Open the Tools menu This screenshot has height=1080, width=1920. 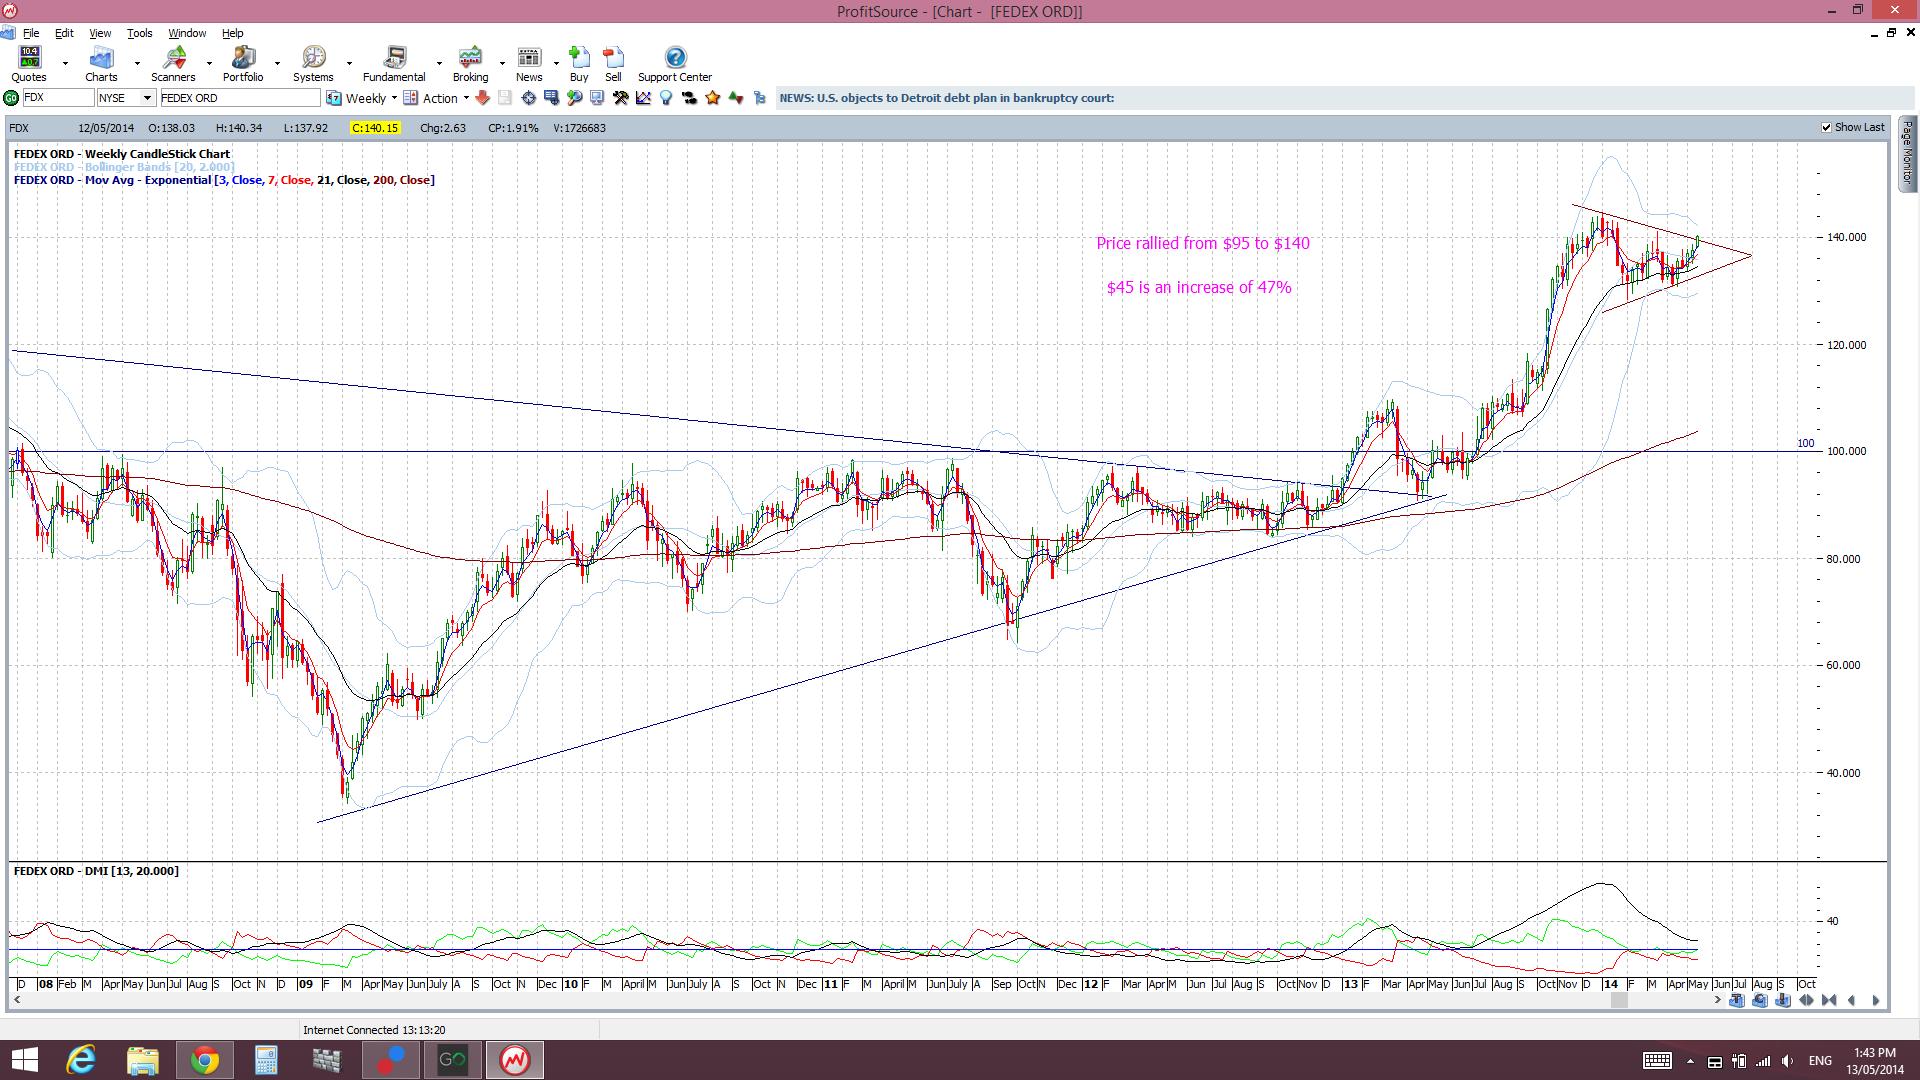(140, 33)
